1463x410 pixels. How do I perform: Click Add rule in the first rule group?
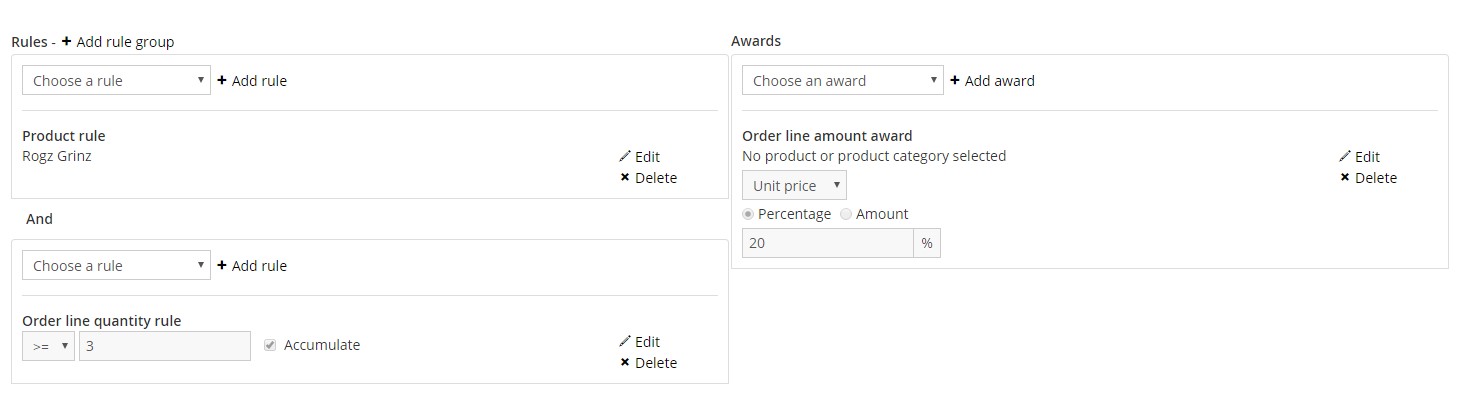coord(252,81)
